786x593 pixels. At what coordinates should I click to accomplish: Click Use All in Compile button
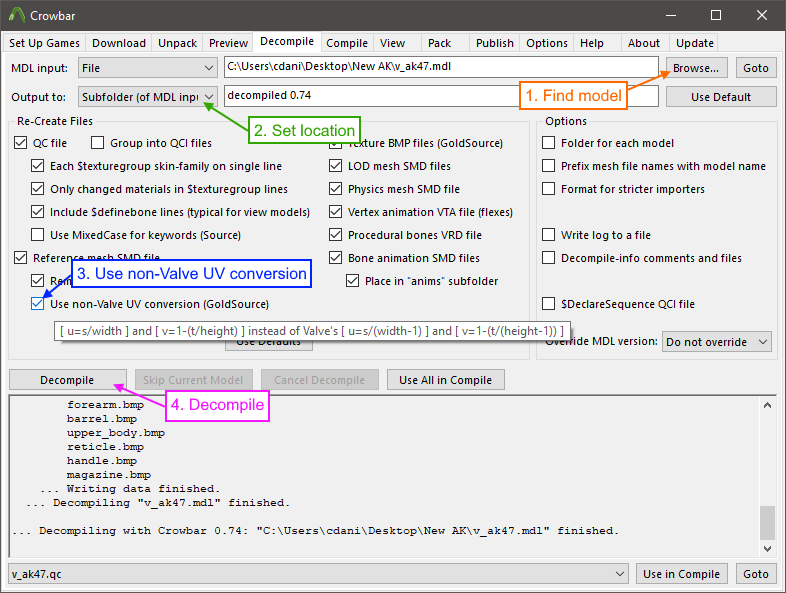point(446,380)
